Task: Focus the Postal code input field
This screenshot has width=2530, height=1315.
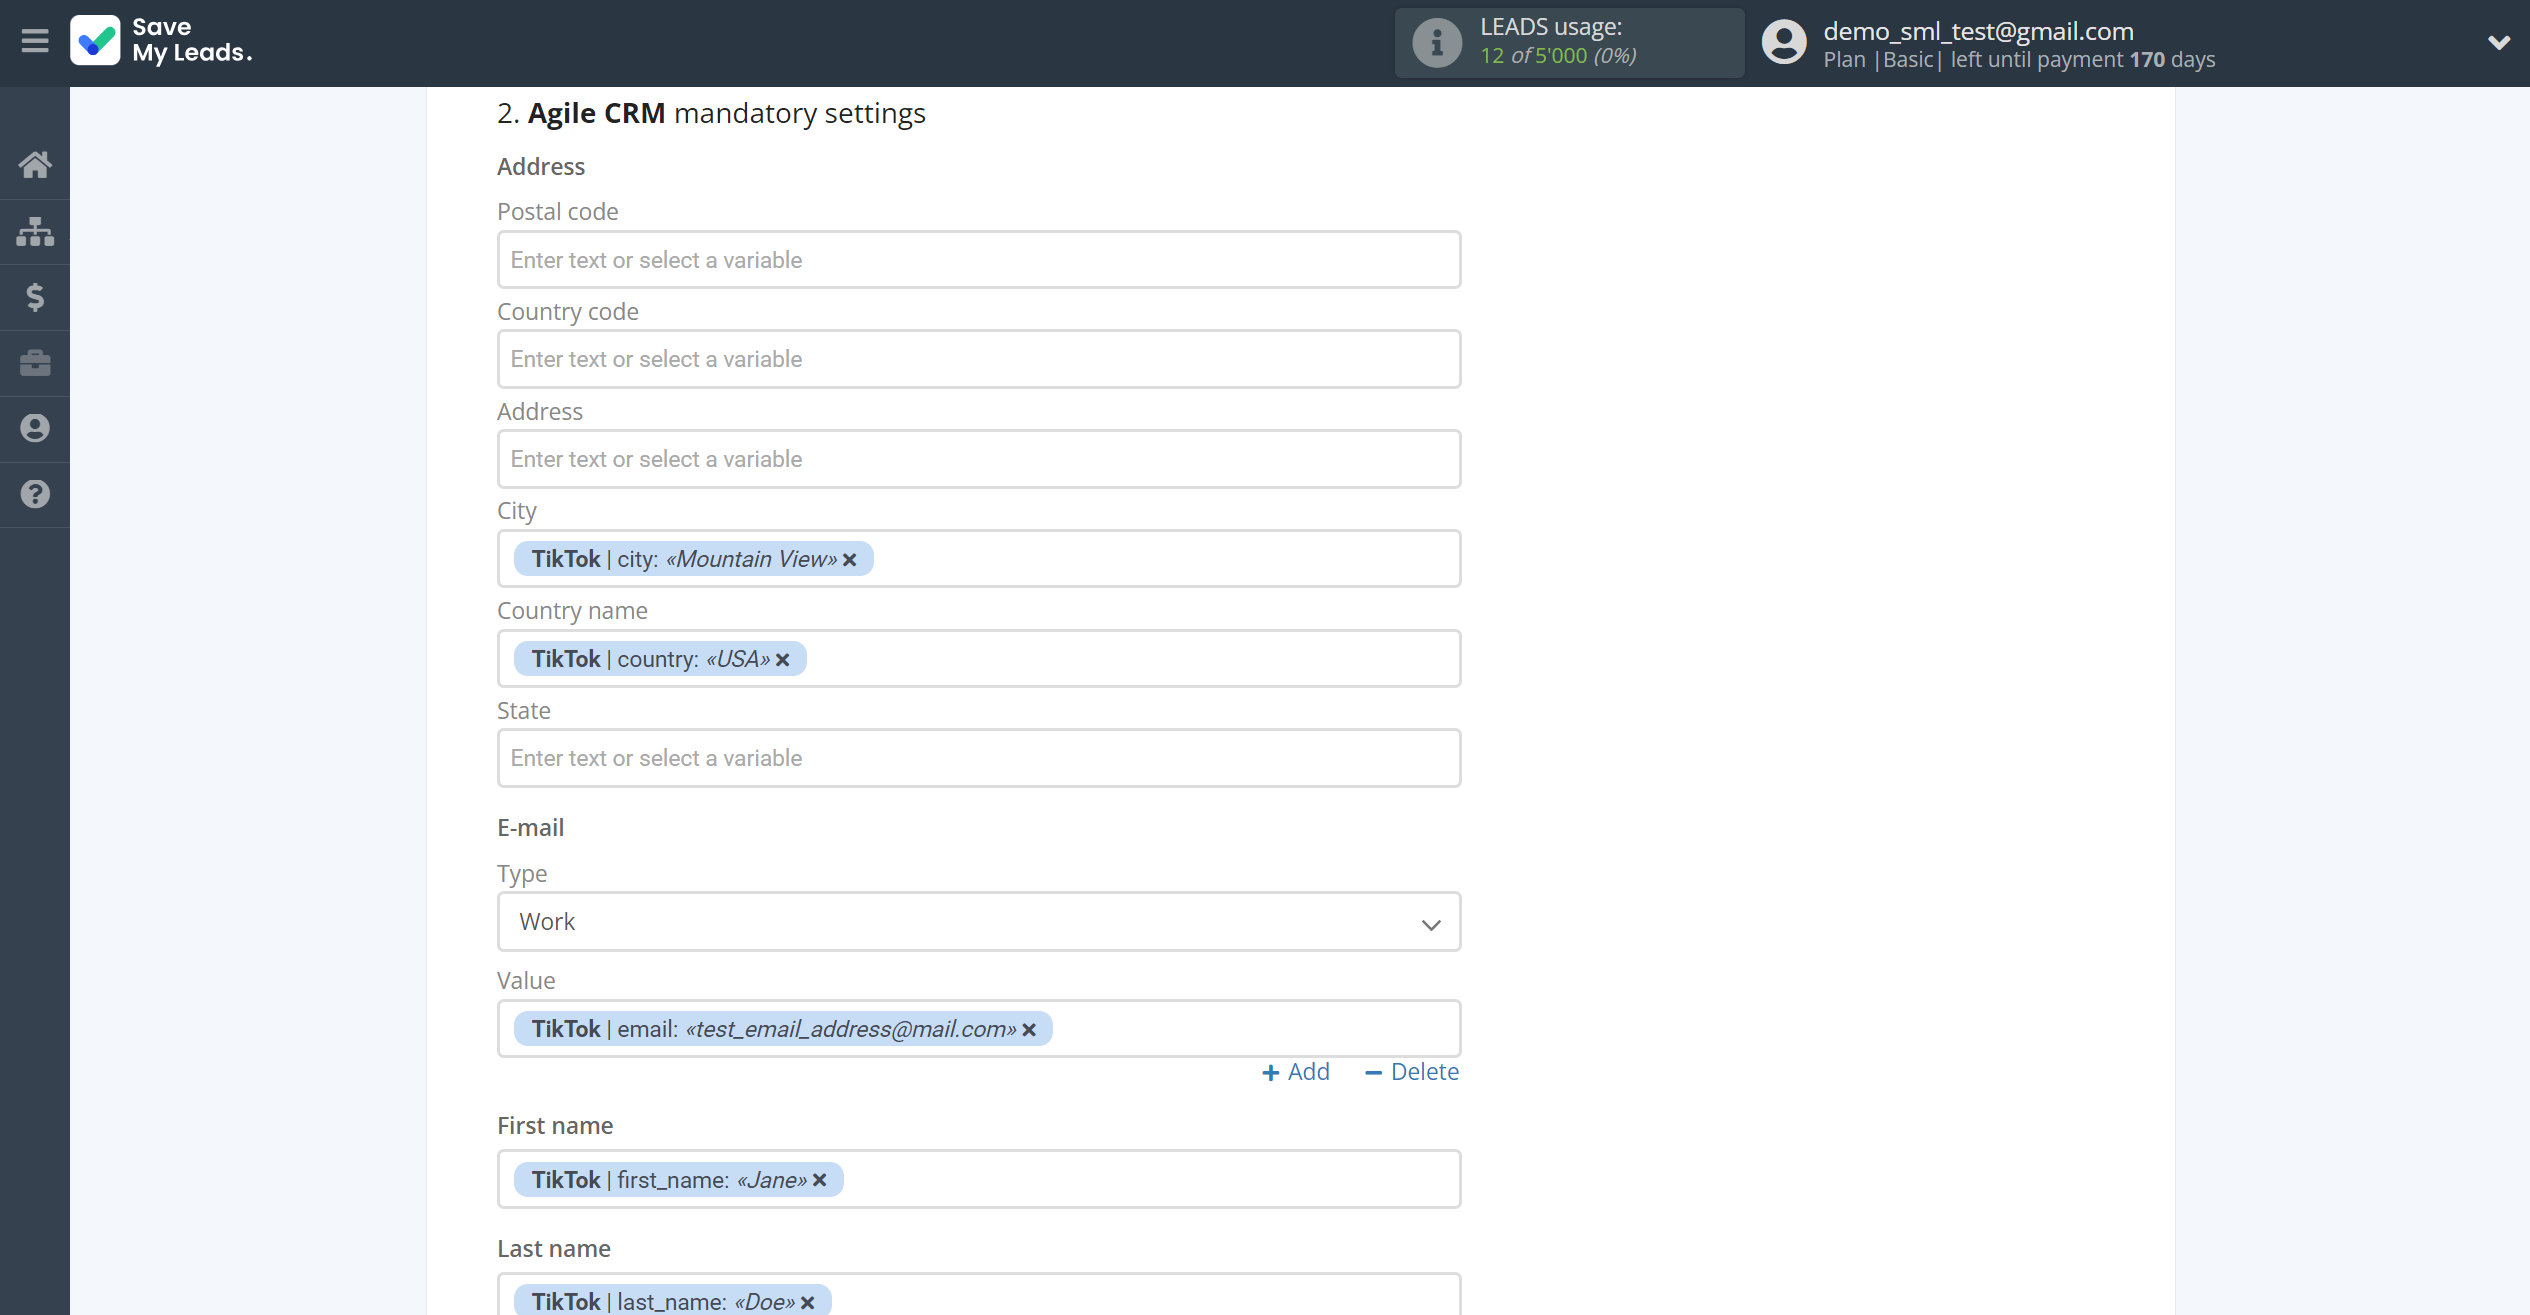Action: tap(979, 260)
